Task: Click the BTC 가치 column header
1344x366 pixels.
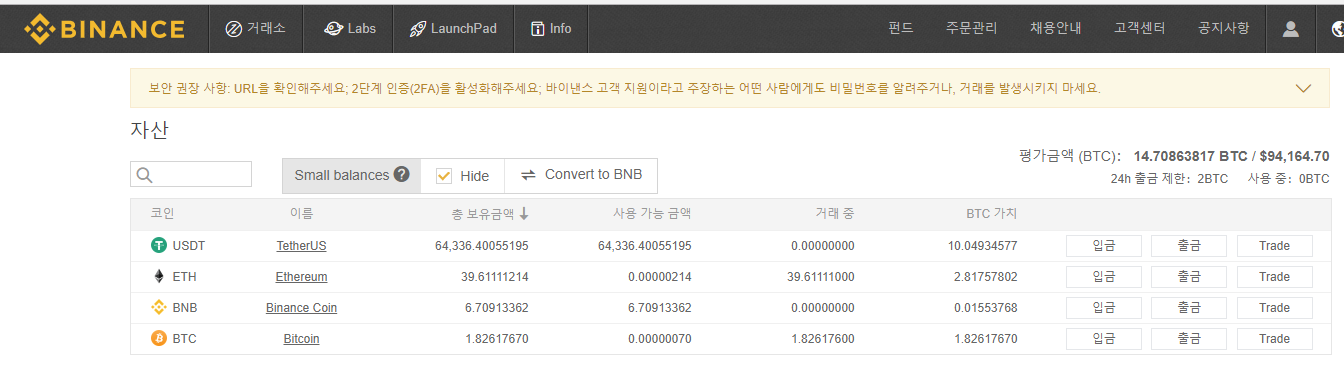Action: [x=991, y=213]
